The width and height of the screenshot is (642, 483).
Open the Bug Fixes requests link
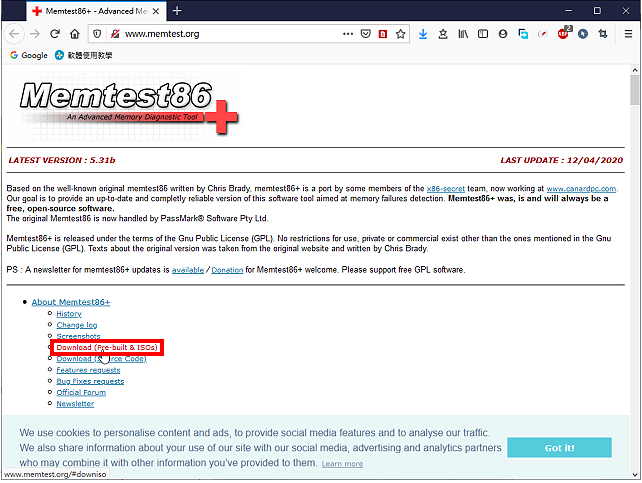point(90,381)
